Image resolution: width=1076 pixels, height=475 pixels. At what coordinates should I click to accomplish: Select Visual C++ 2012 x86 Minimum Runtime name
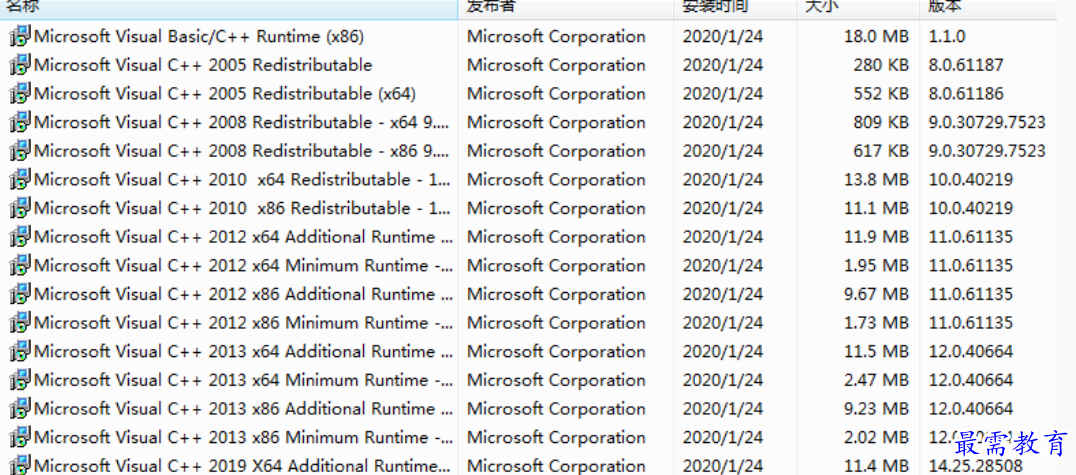click(x=244, y=323)
